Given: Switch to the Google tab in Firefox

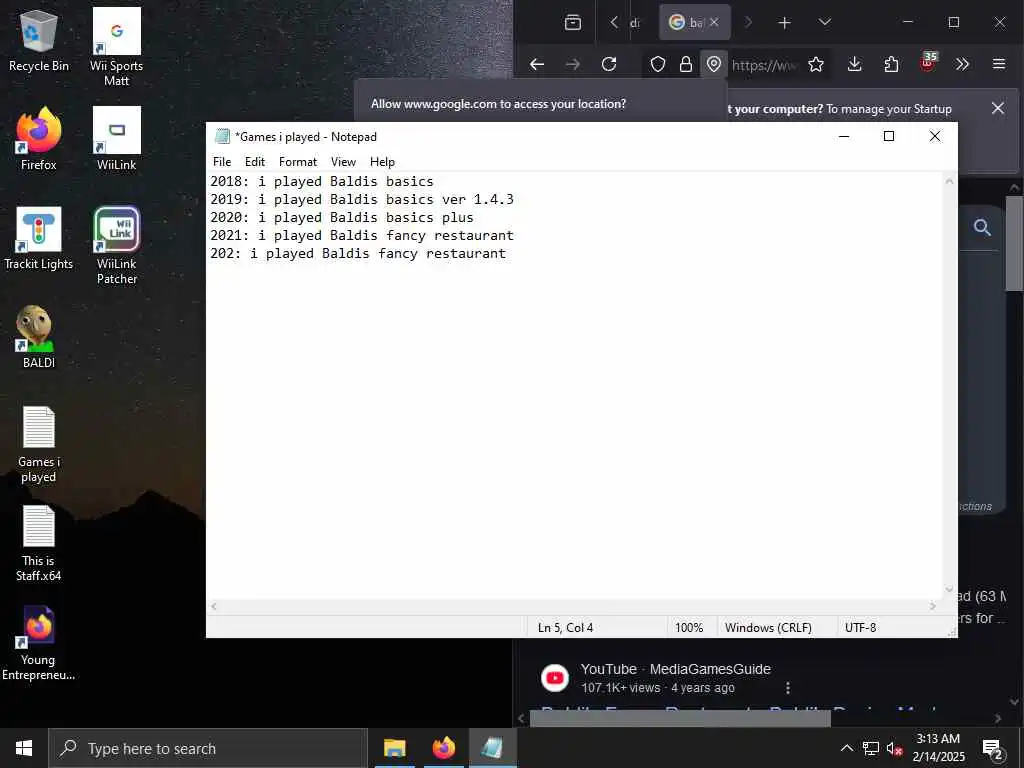Looking at the screenshot, I should [694, 22].
